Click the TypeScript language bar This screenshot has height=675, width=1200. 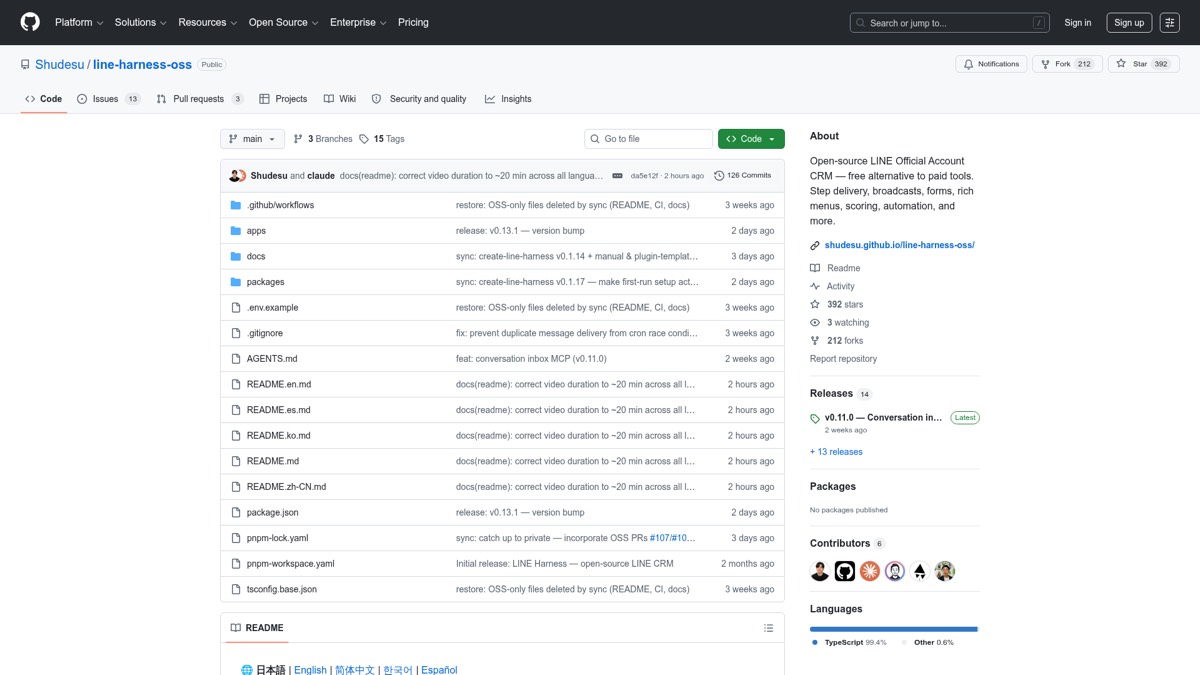[x=893, y=629]
